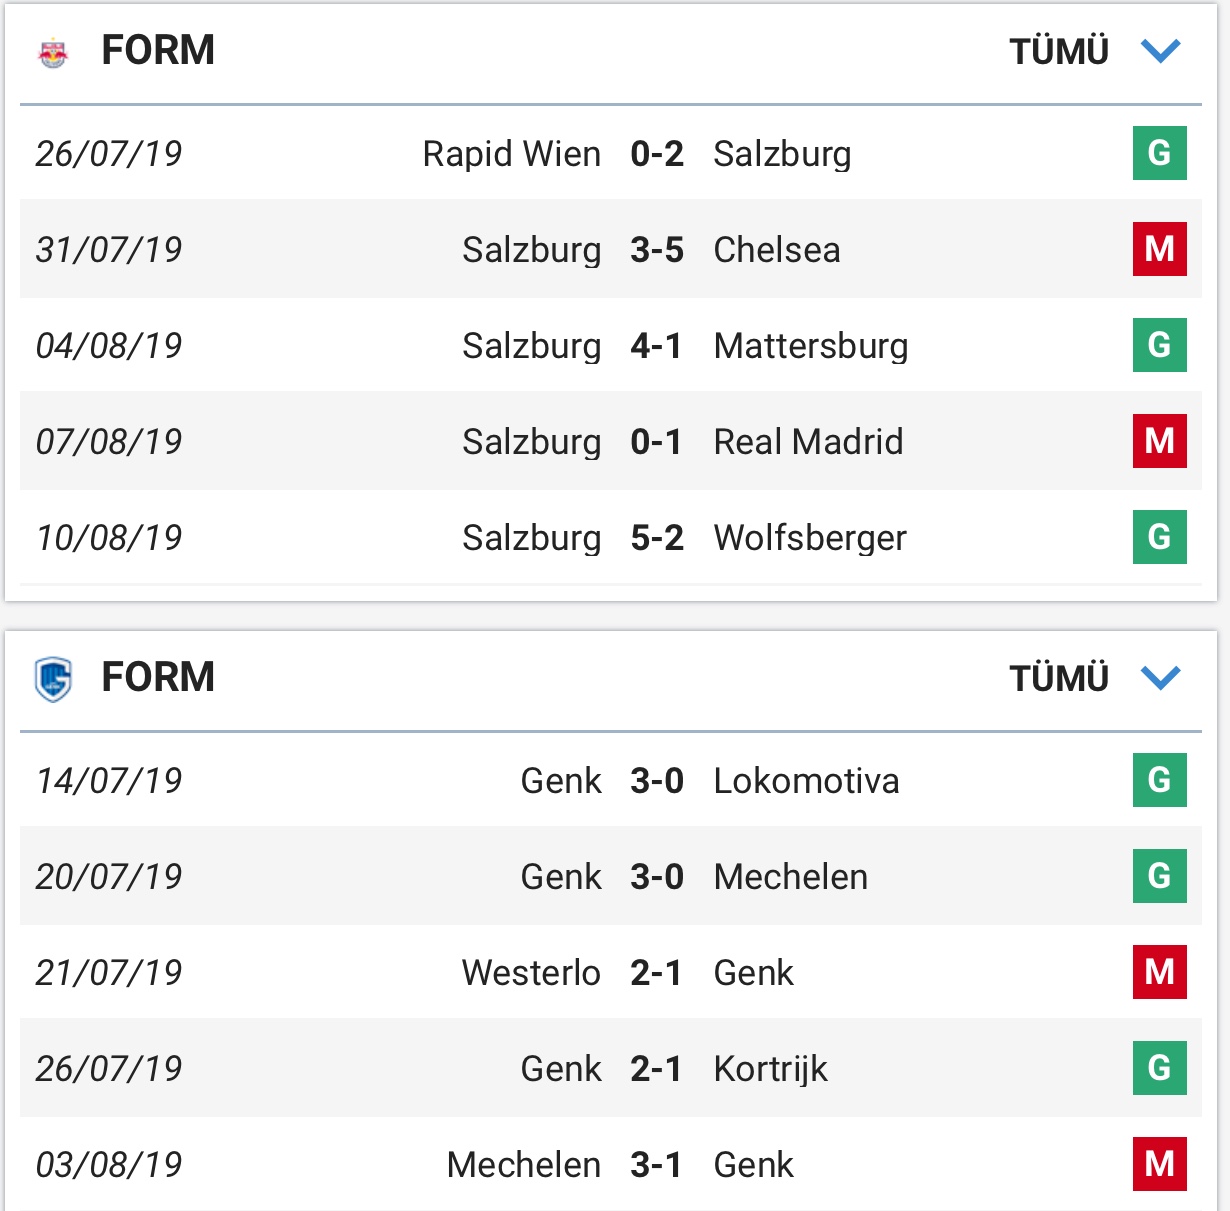This screenshot has width=1230, height=1211.
Task: Open the Salzburg 3-5 Chelsea match score
Action: point(657,250)
